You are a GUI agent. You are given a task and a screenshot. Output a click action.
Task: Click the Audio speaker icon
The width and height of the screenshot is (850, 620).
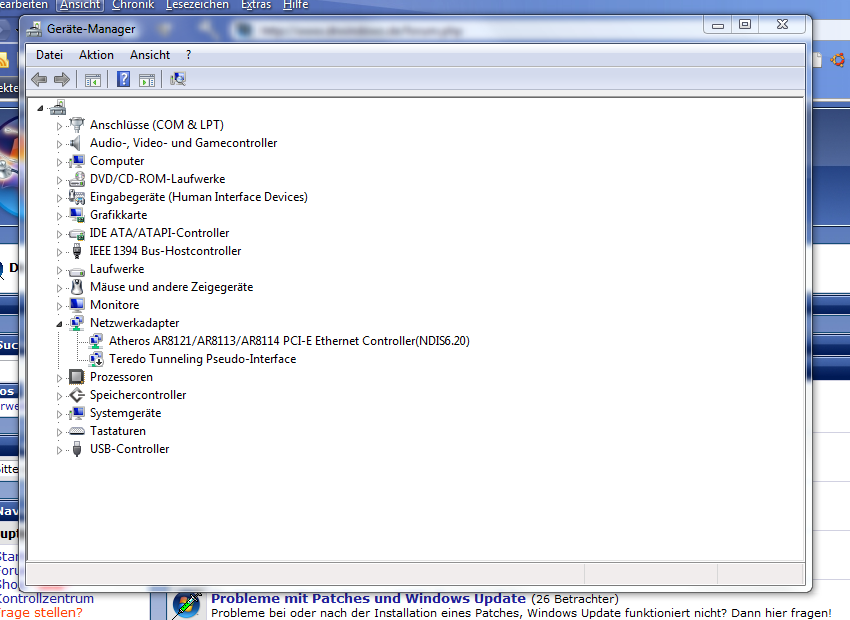point(76,143)
